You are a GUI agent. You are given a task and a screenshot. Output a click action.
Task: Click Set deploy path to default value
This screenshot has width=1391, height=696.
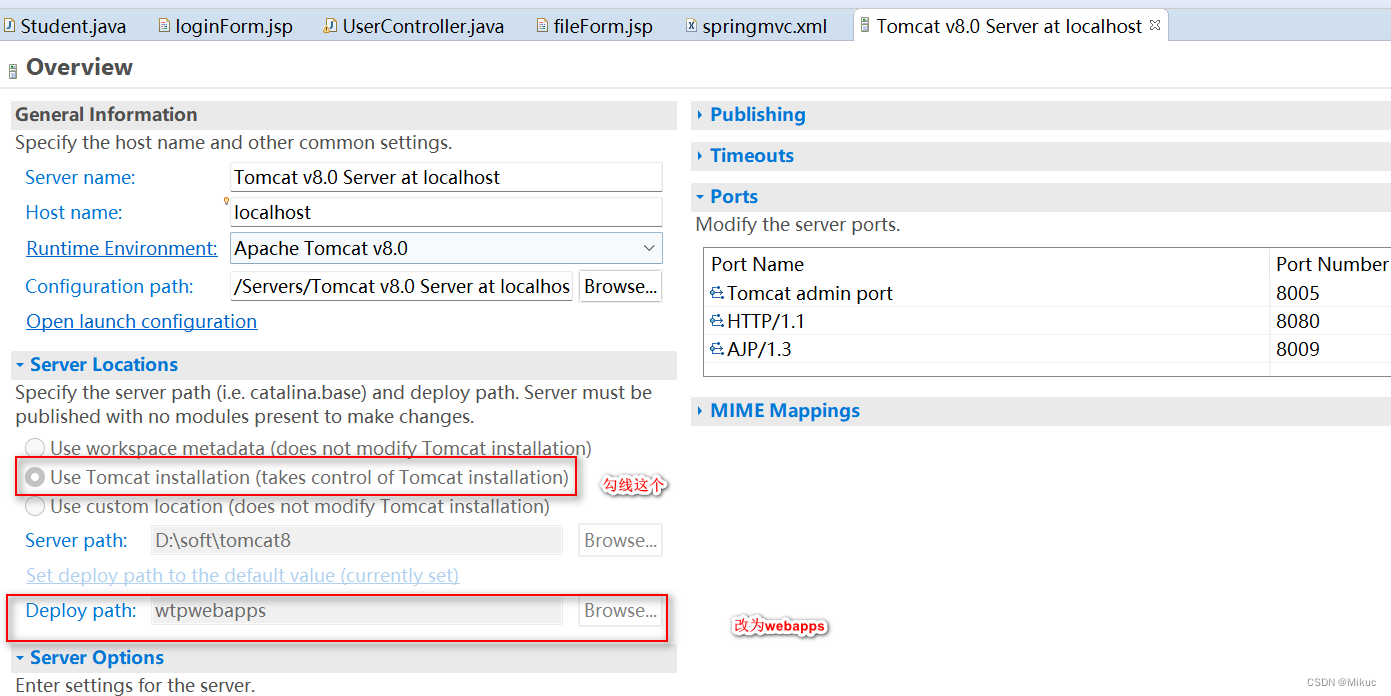click(242, 575)
